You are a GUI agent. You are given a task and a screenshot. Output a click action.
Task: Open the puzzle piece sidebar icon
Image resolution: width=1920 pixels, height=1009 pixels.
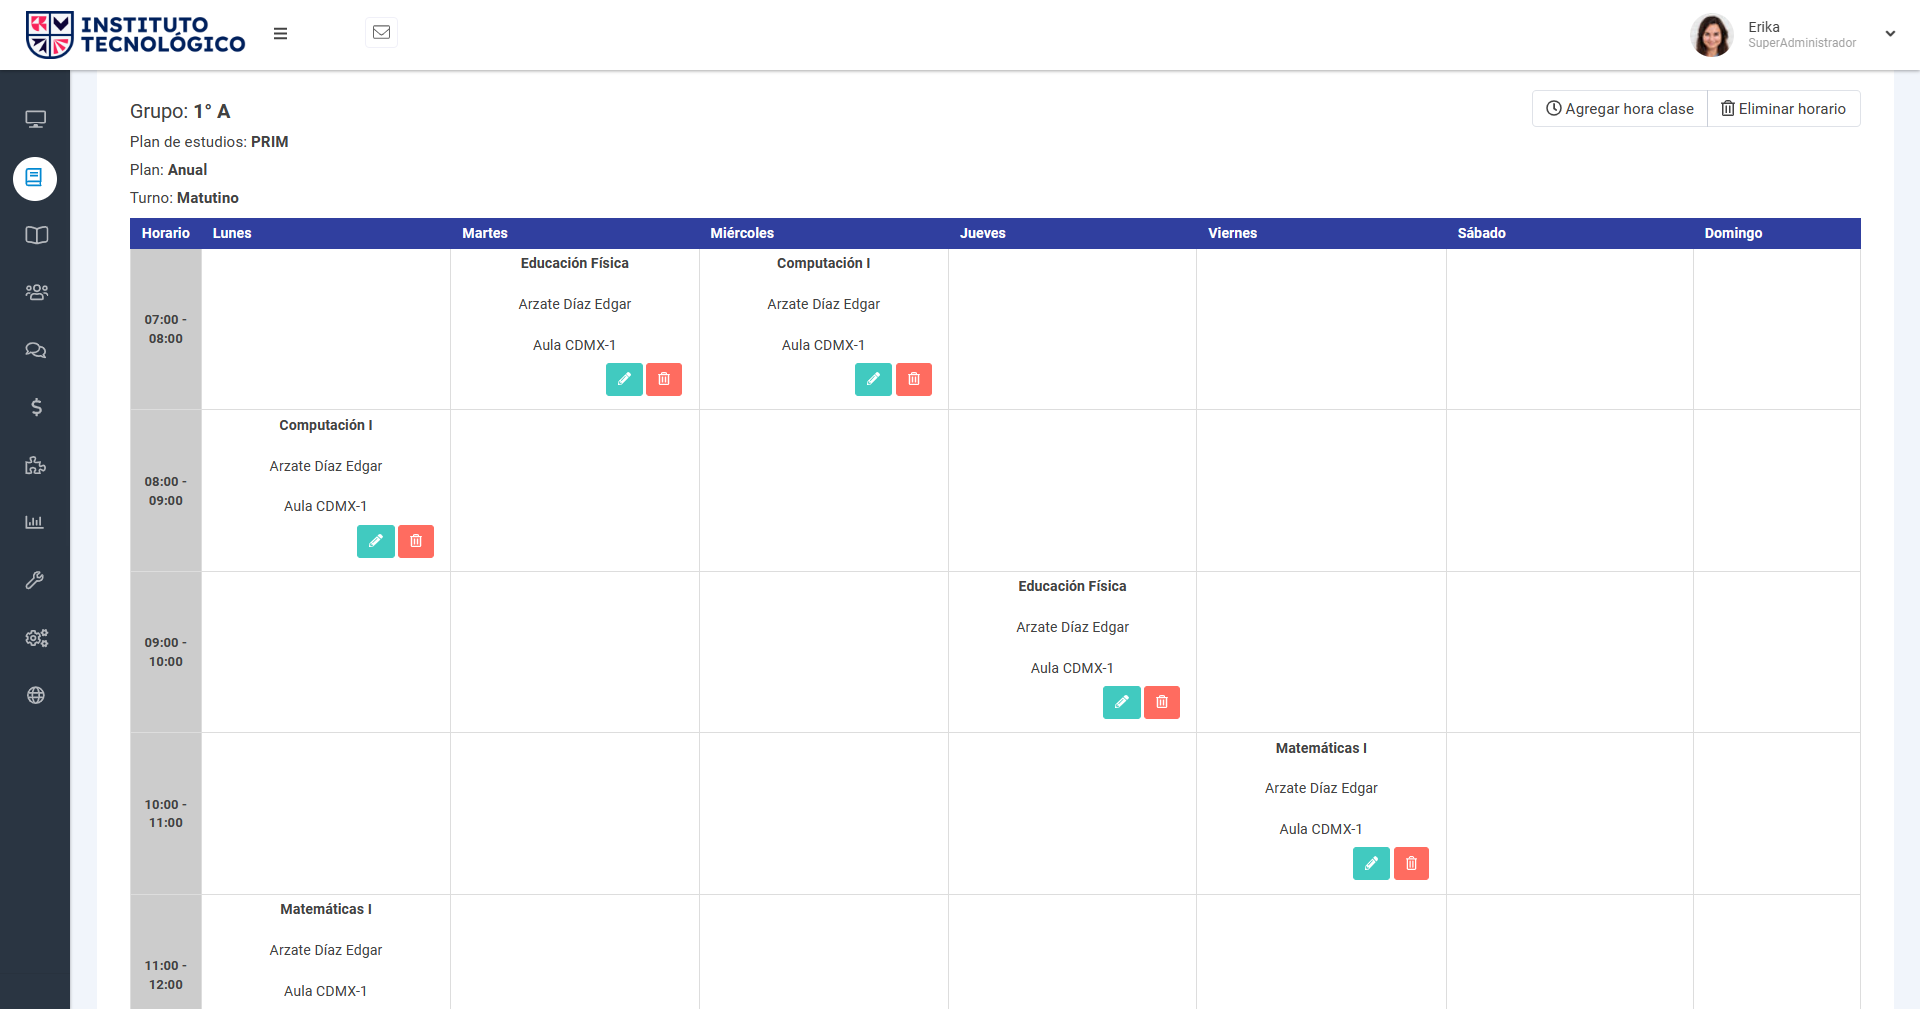[x=36, y=465]
